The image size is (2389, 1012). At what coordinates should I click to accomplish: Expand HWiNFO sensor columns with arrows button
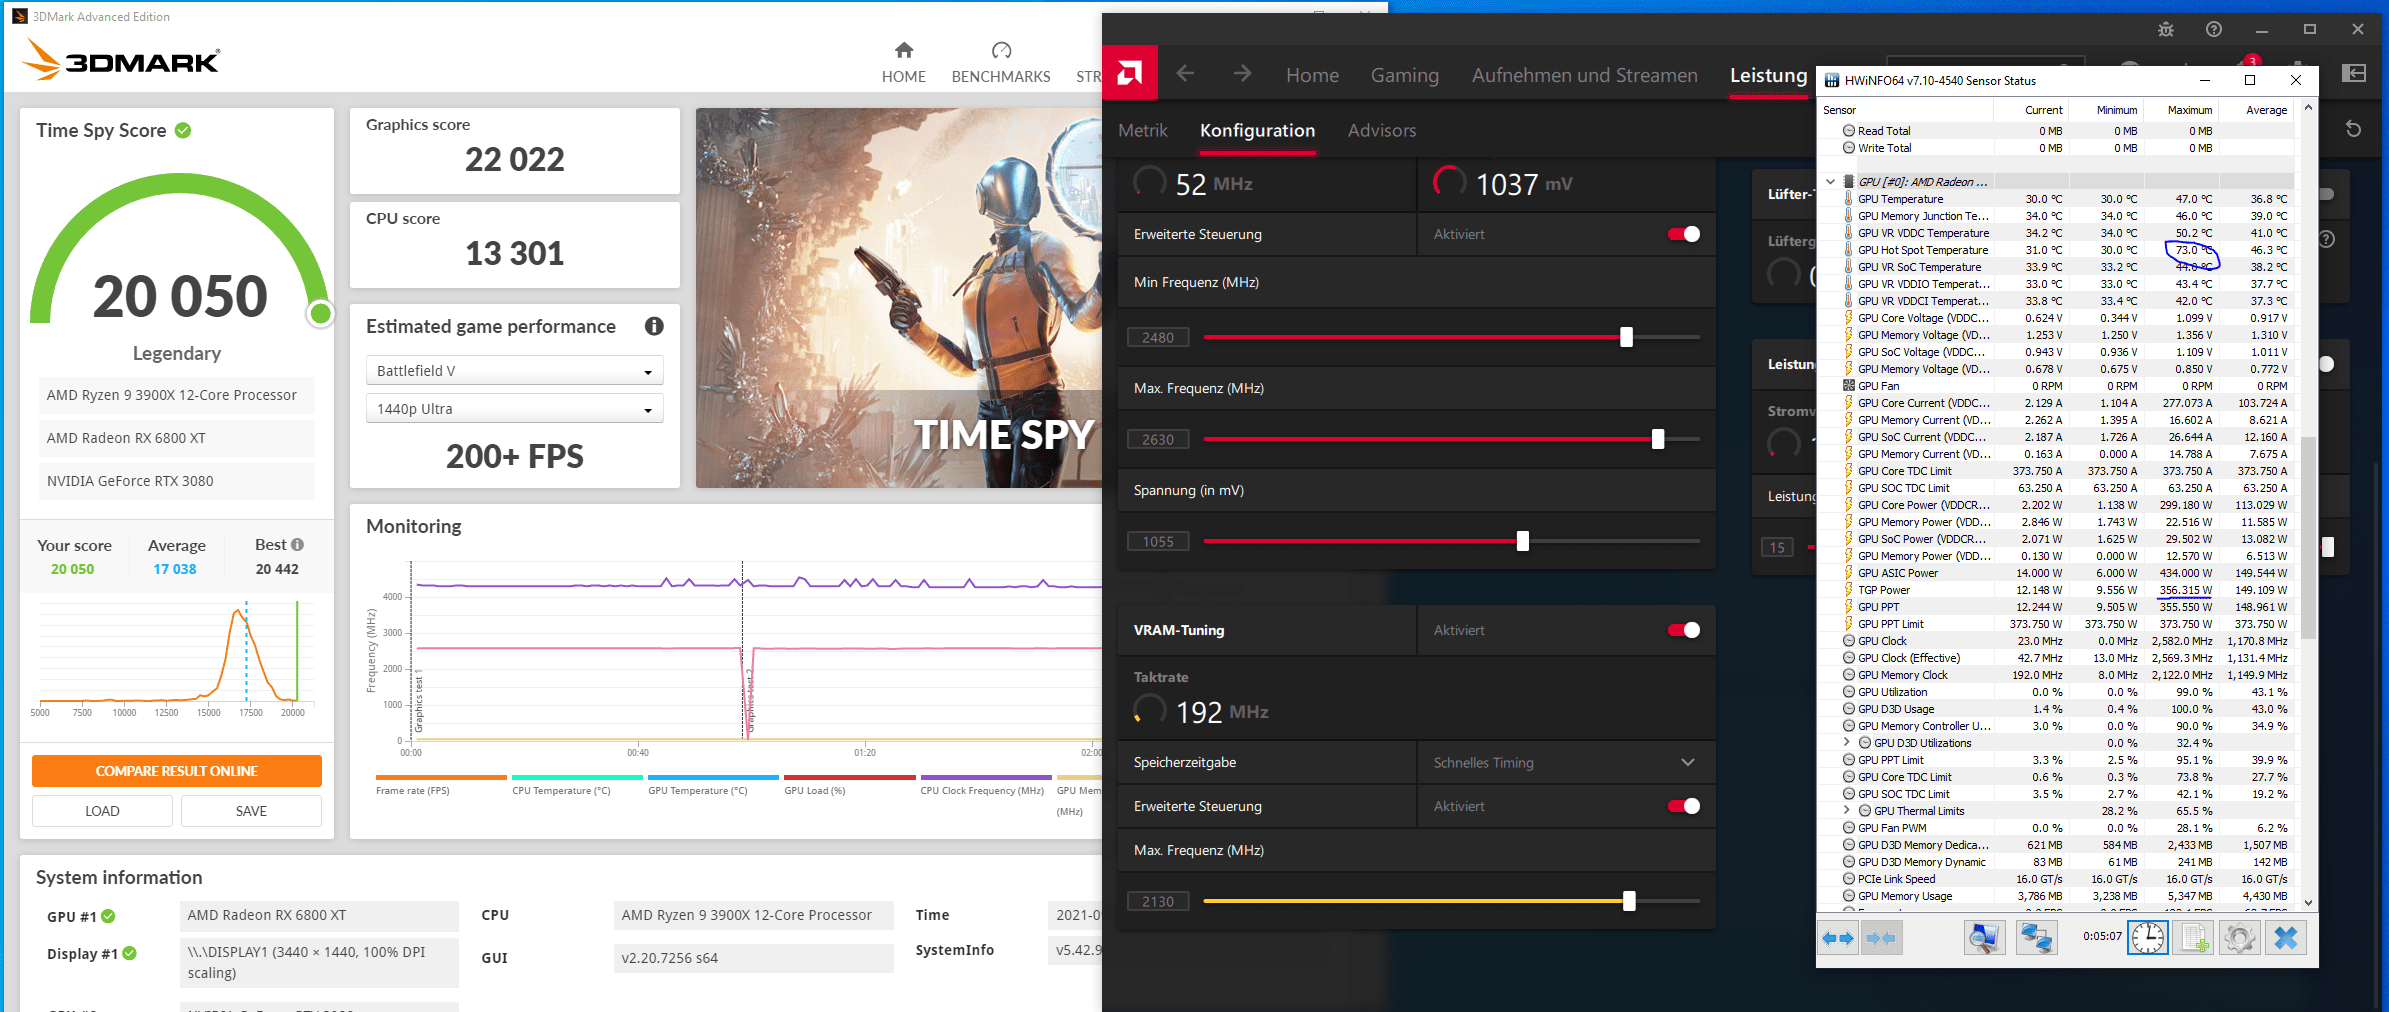pyautogui.click(x=1838, y=938)
